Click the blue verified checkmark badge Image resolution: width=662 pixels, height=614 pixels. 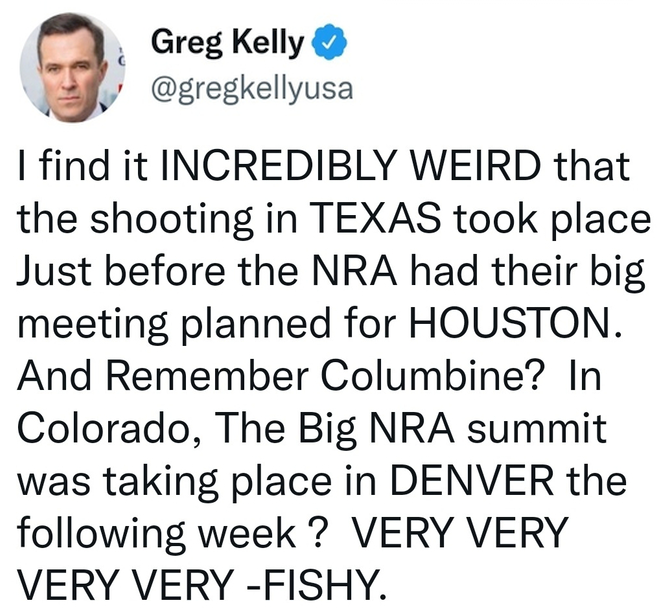click(x=329, y=42)
